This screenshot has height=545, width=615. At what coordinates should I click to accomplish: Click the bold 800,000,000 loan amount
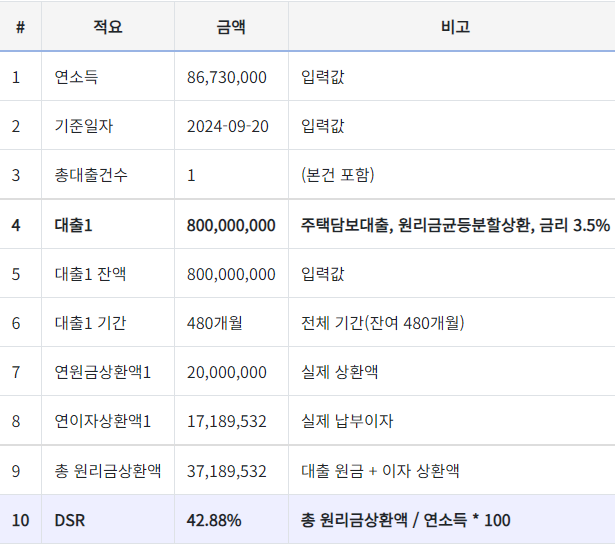pyautogui.click(x=231, y=225)
